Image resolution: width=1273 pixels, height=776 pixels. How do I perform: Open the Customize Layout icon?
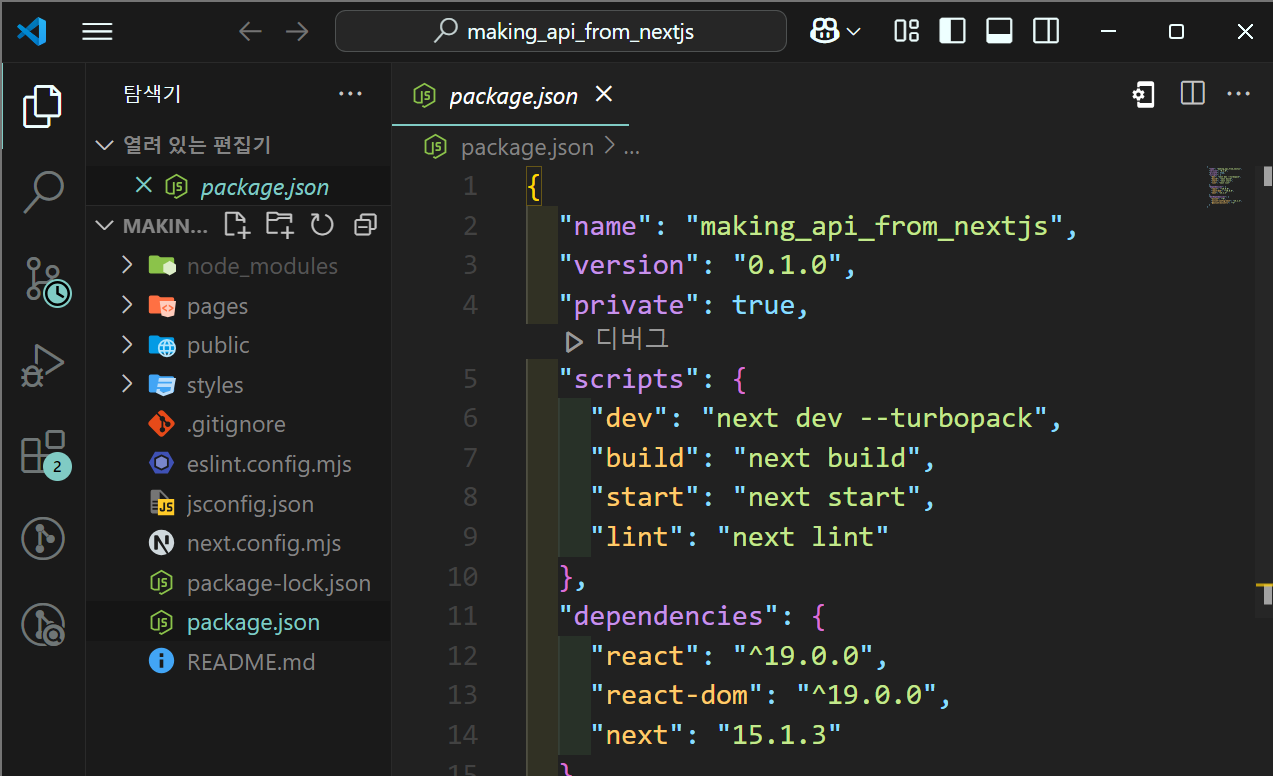click(x=906, y=32)
